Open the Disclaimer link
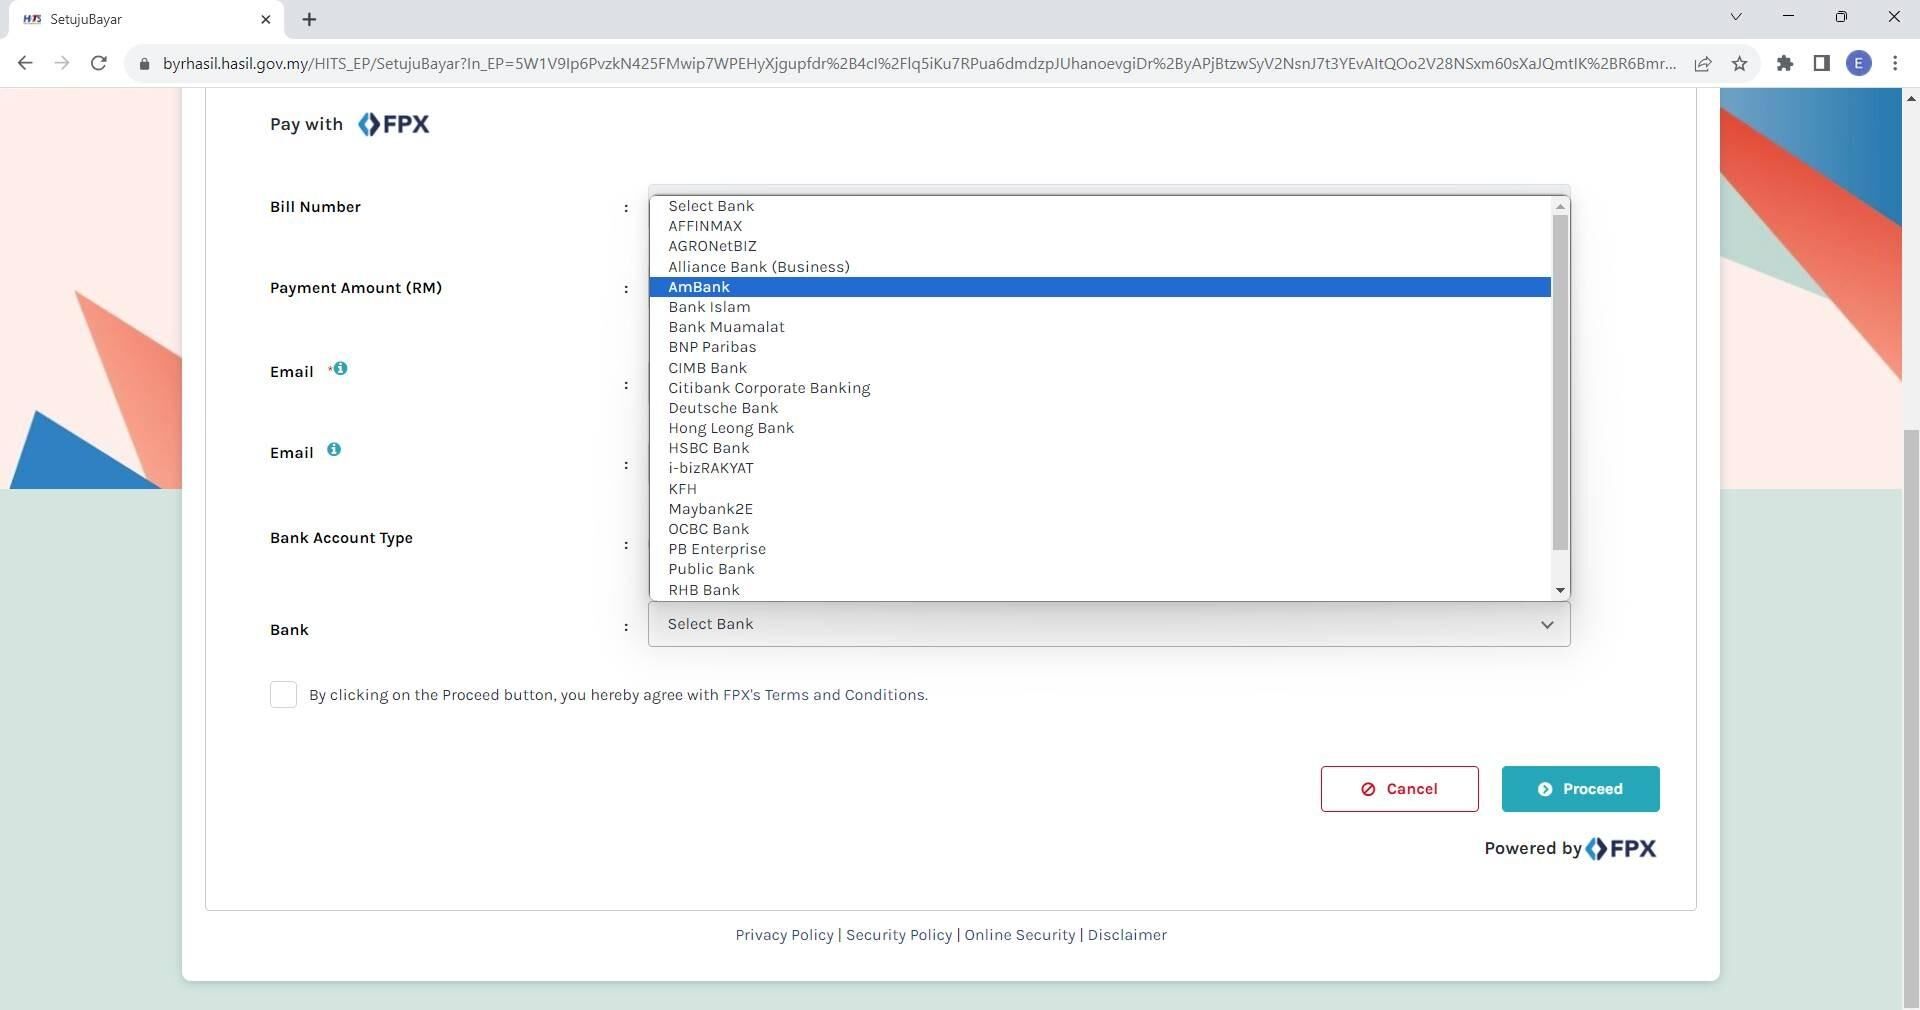 pos(1127,935)
